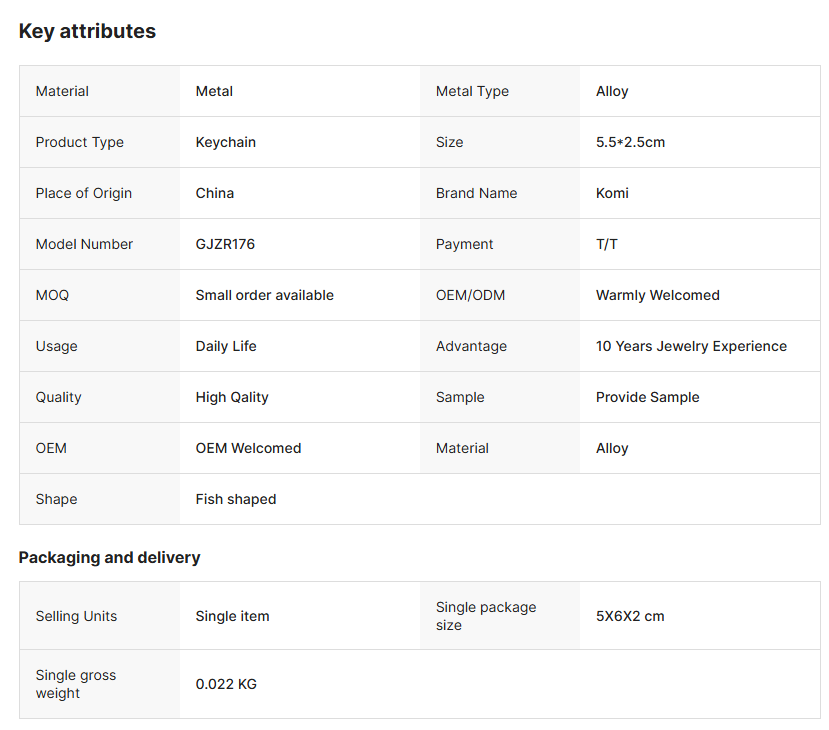Click the OEM Welcomed value

248,448
